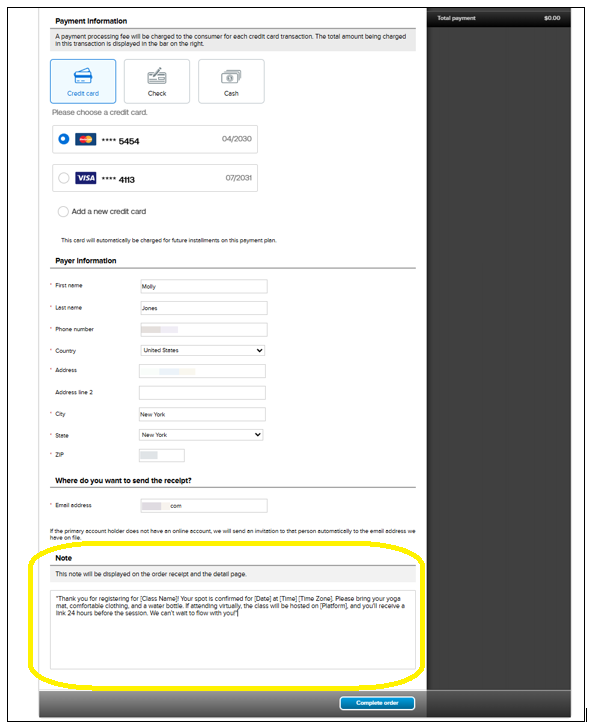Viewport: 591px width, 726px height.
Task: Click the VISA logo for card 4113
Action: pos(86,178)
